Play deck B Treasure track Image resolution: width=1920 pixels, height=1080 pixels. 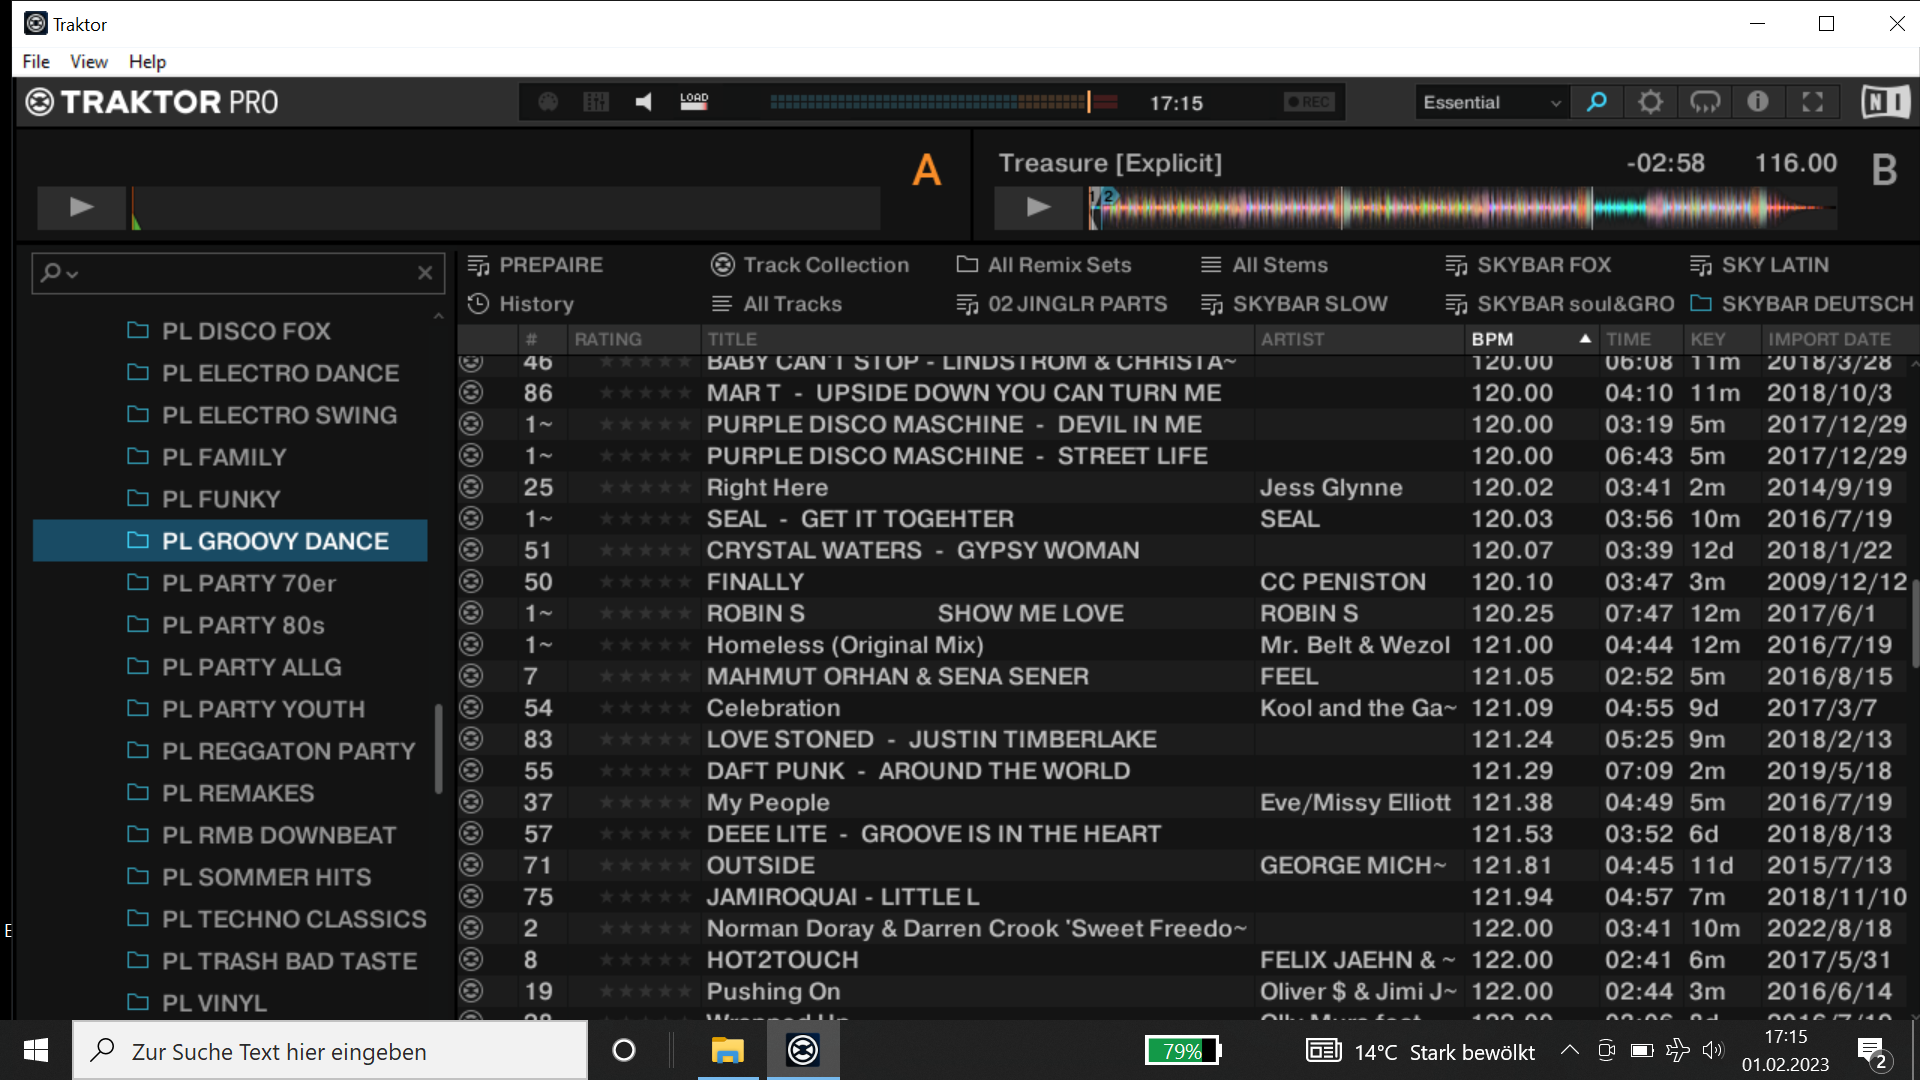[1038, 207]
